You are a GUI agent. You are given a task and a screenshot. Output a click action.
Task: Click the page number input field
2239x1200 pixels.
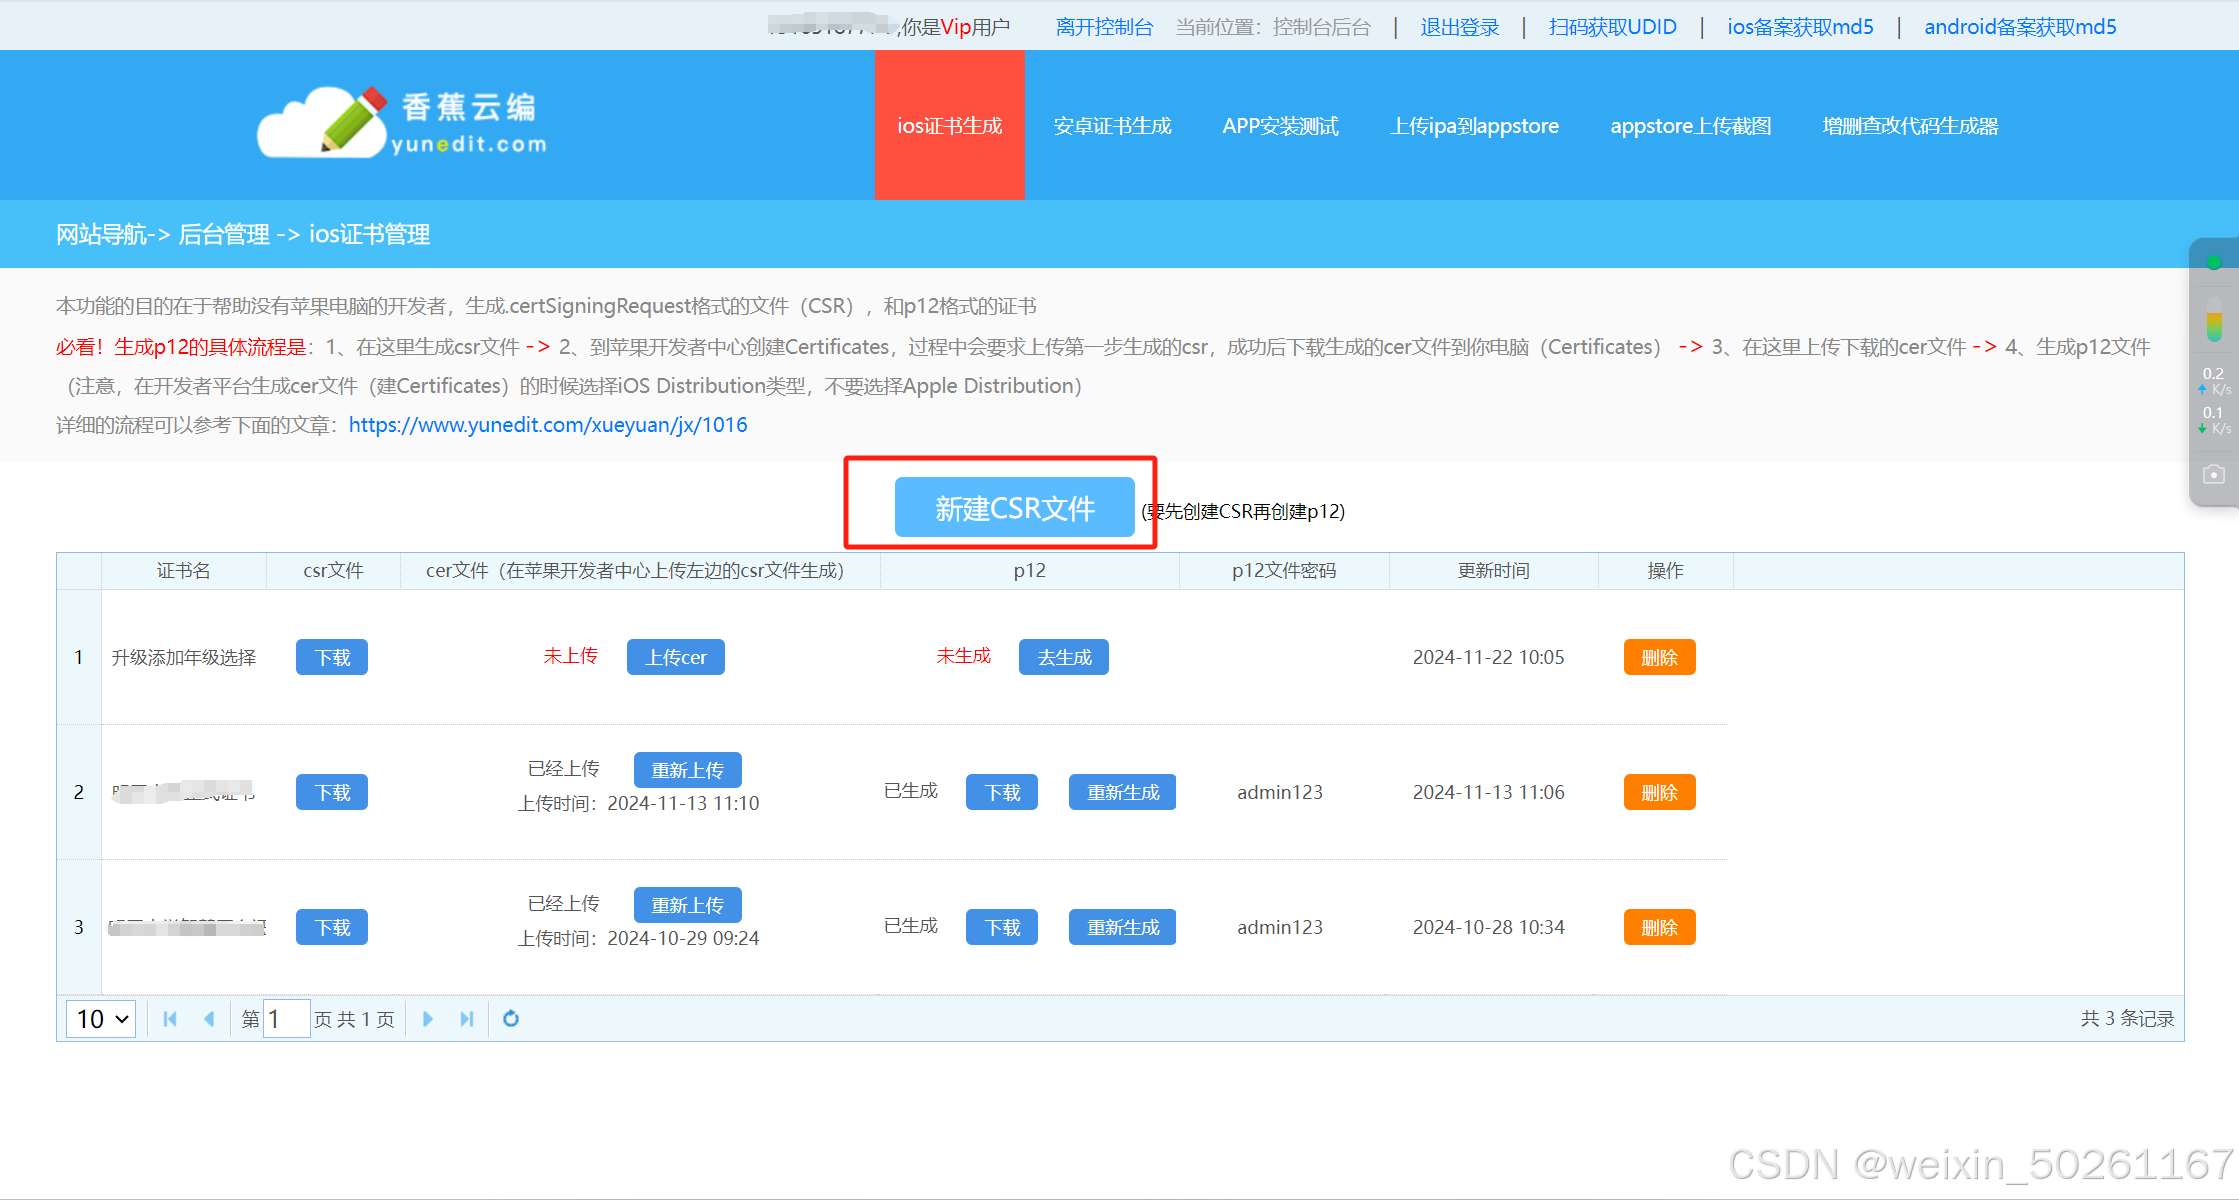click(x=286, y=1019)
